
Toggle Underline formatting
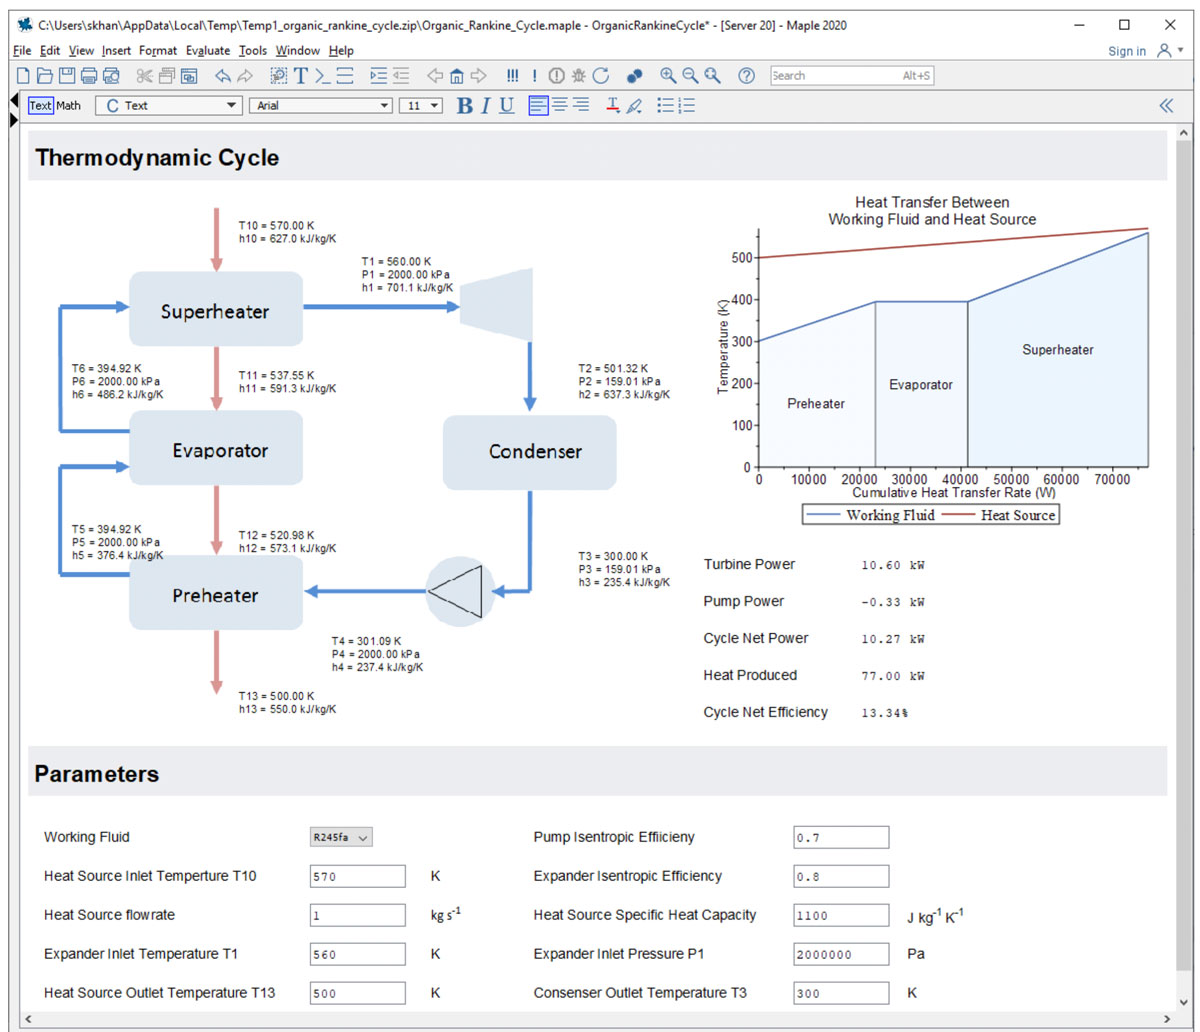tap(506, 105)
